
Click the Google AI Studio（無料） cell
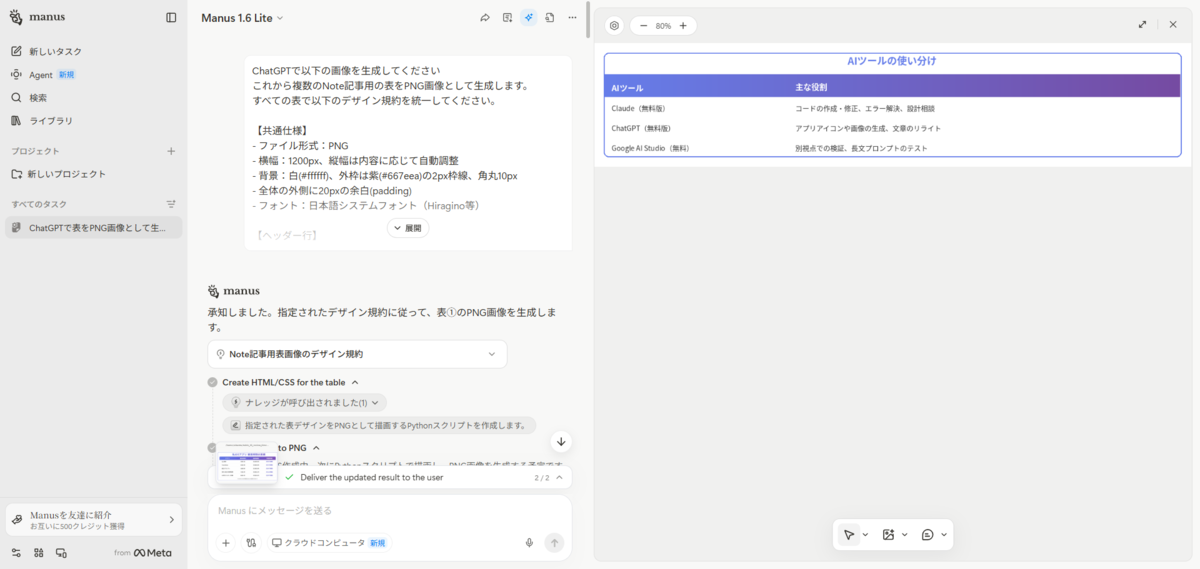point(650,148)
